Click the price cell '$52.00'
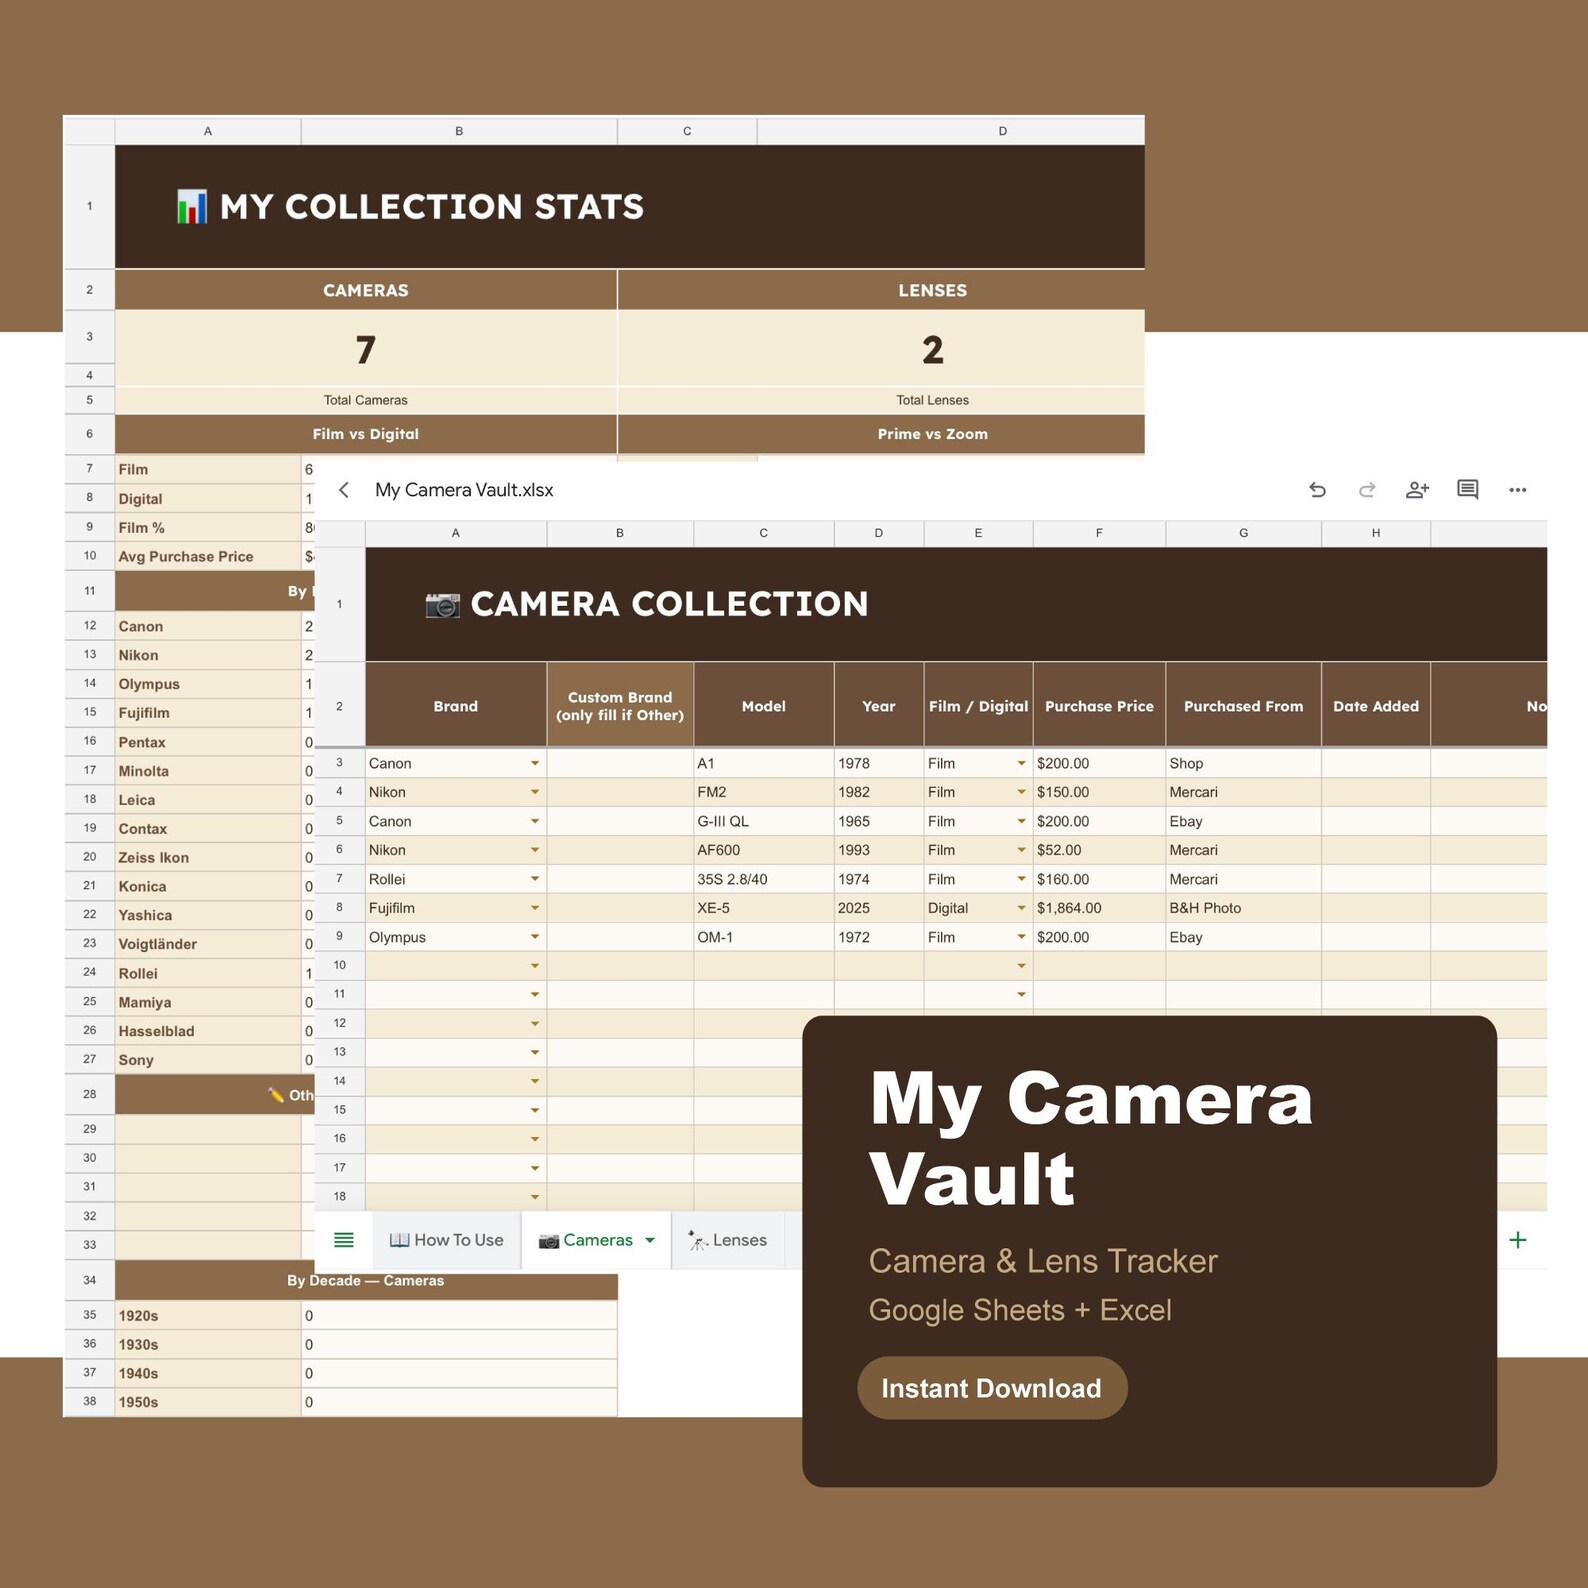 [x=1099, y=850]
